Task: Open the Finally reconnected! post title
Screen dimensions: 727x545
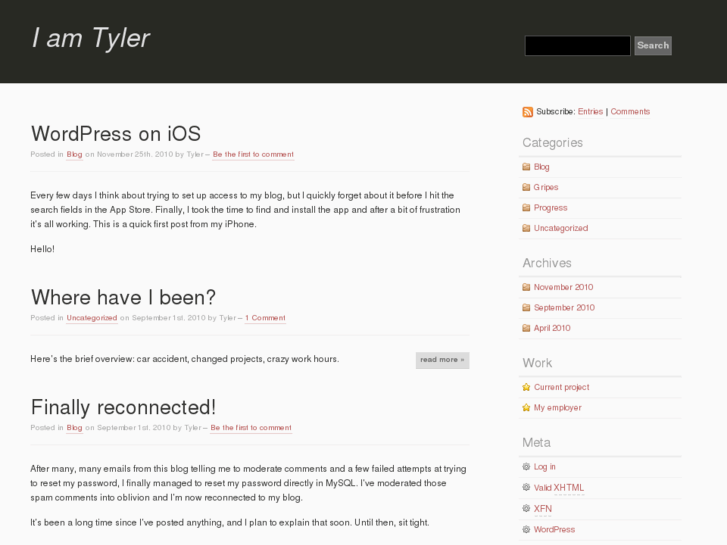Action: tap(123, 407)
